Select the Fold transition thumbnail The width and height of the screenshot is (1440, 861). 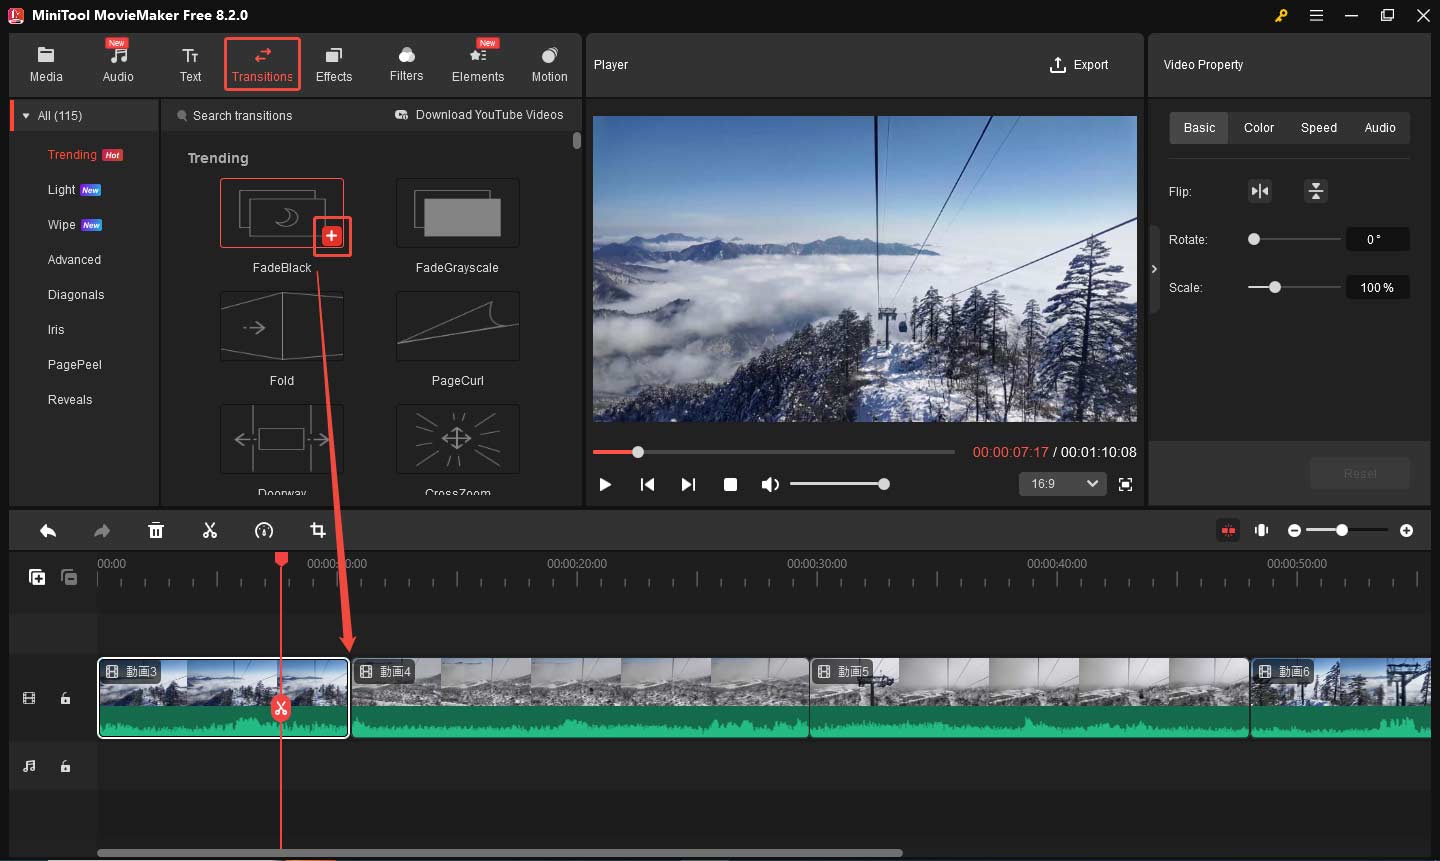click(x=282, y=326)
